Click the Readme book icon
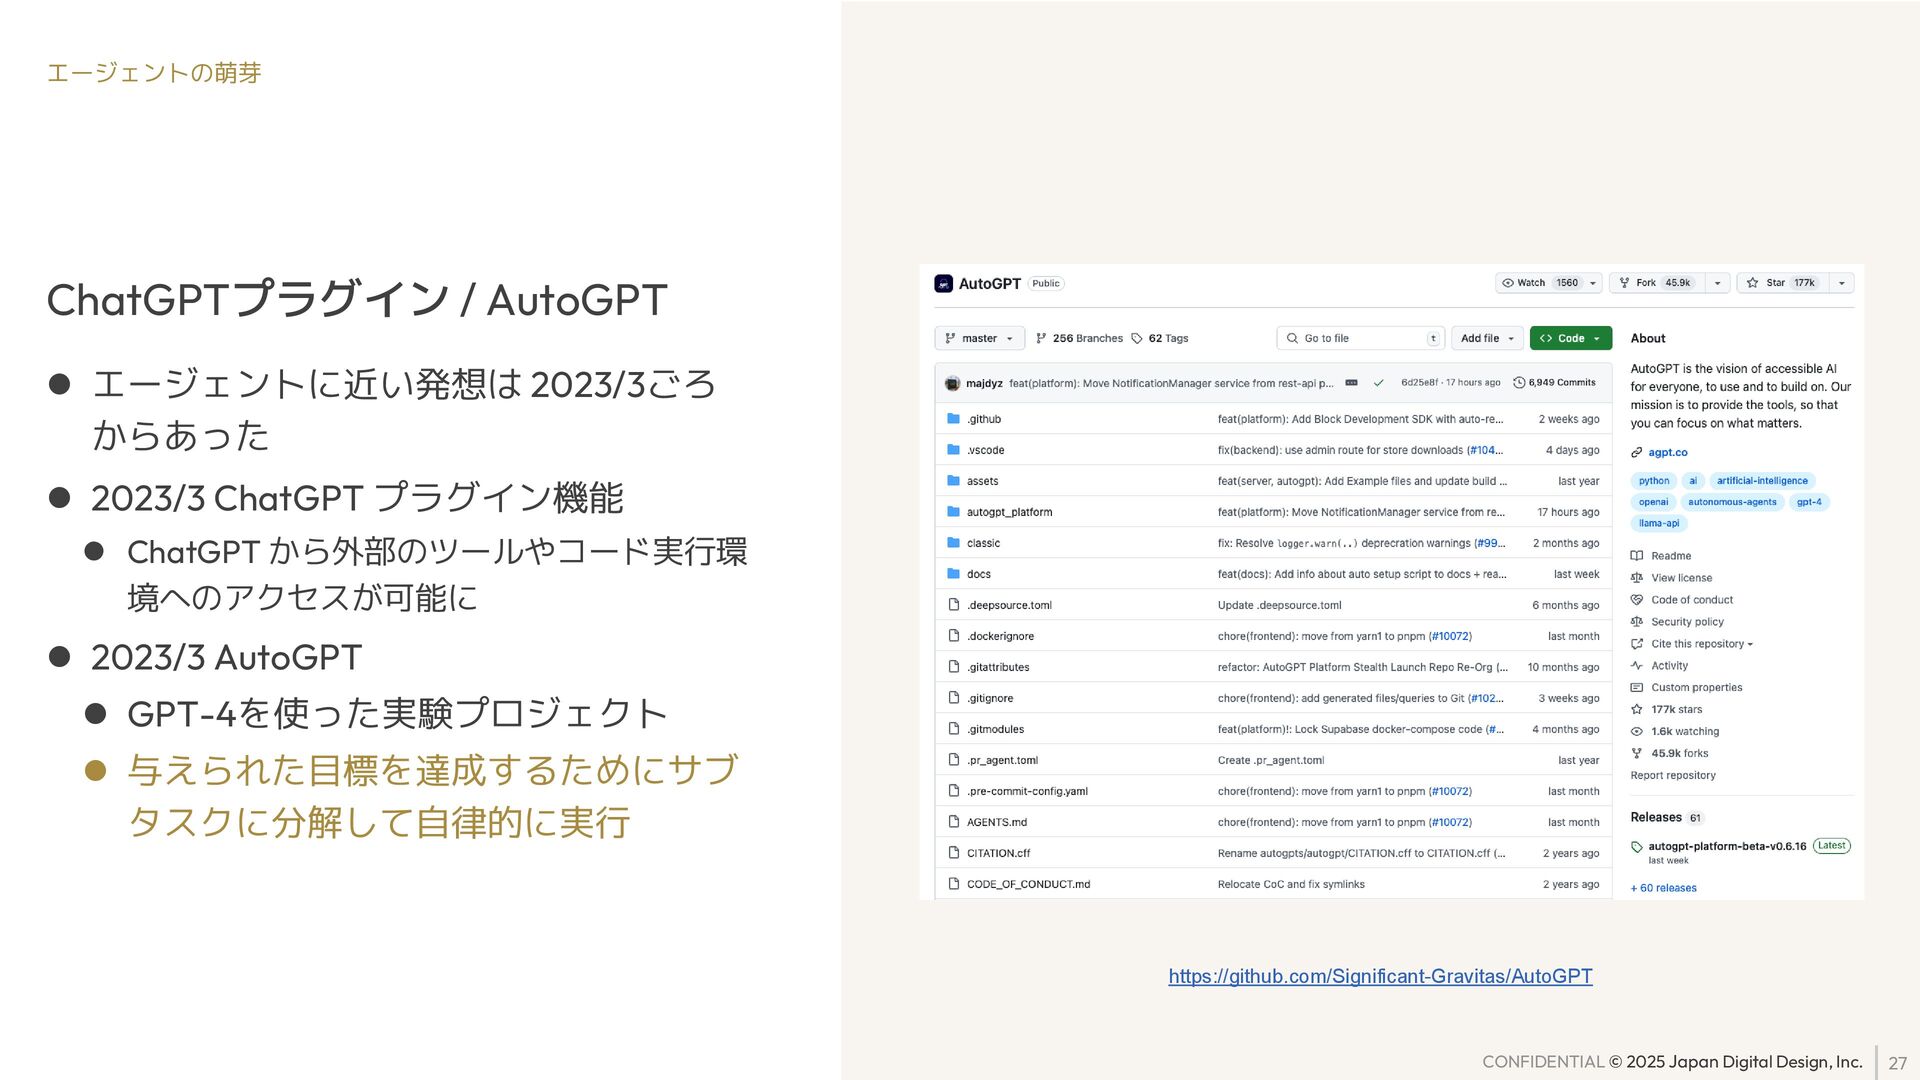This screenshot has width=1920, height=1080. click(1637, 556)
